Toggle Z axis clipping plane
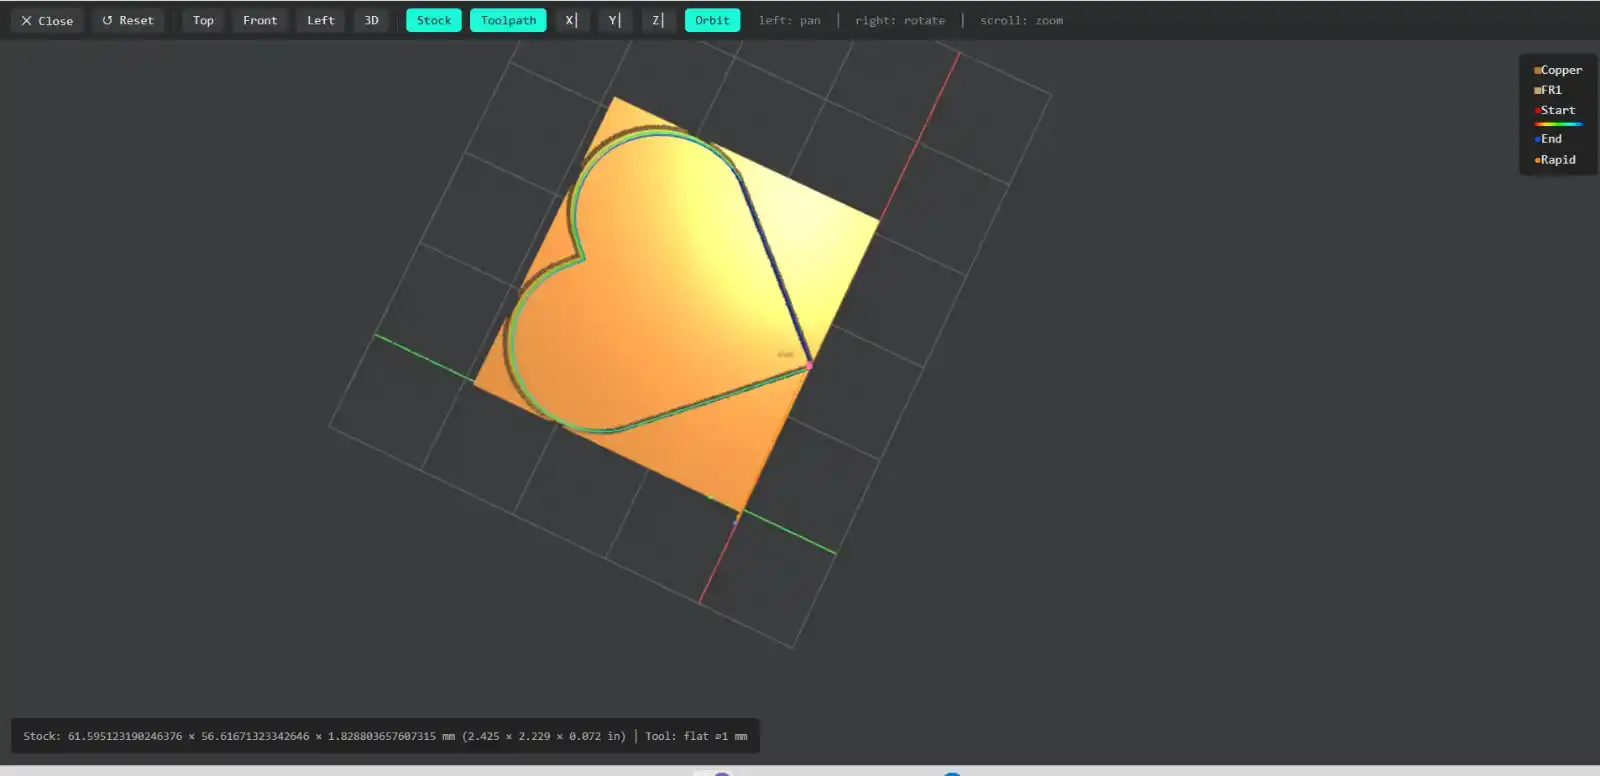 658,20
